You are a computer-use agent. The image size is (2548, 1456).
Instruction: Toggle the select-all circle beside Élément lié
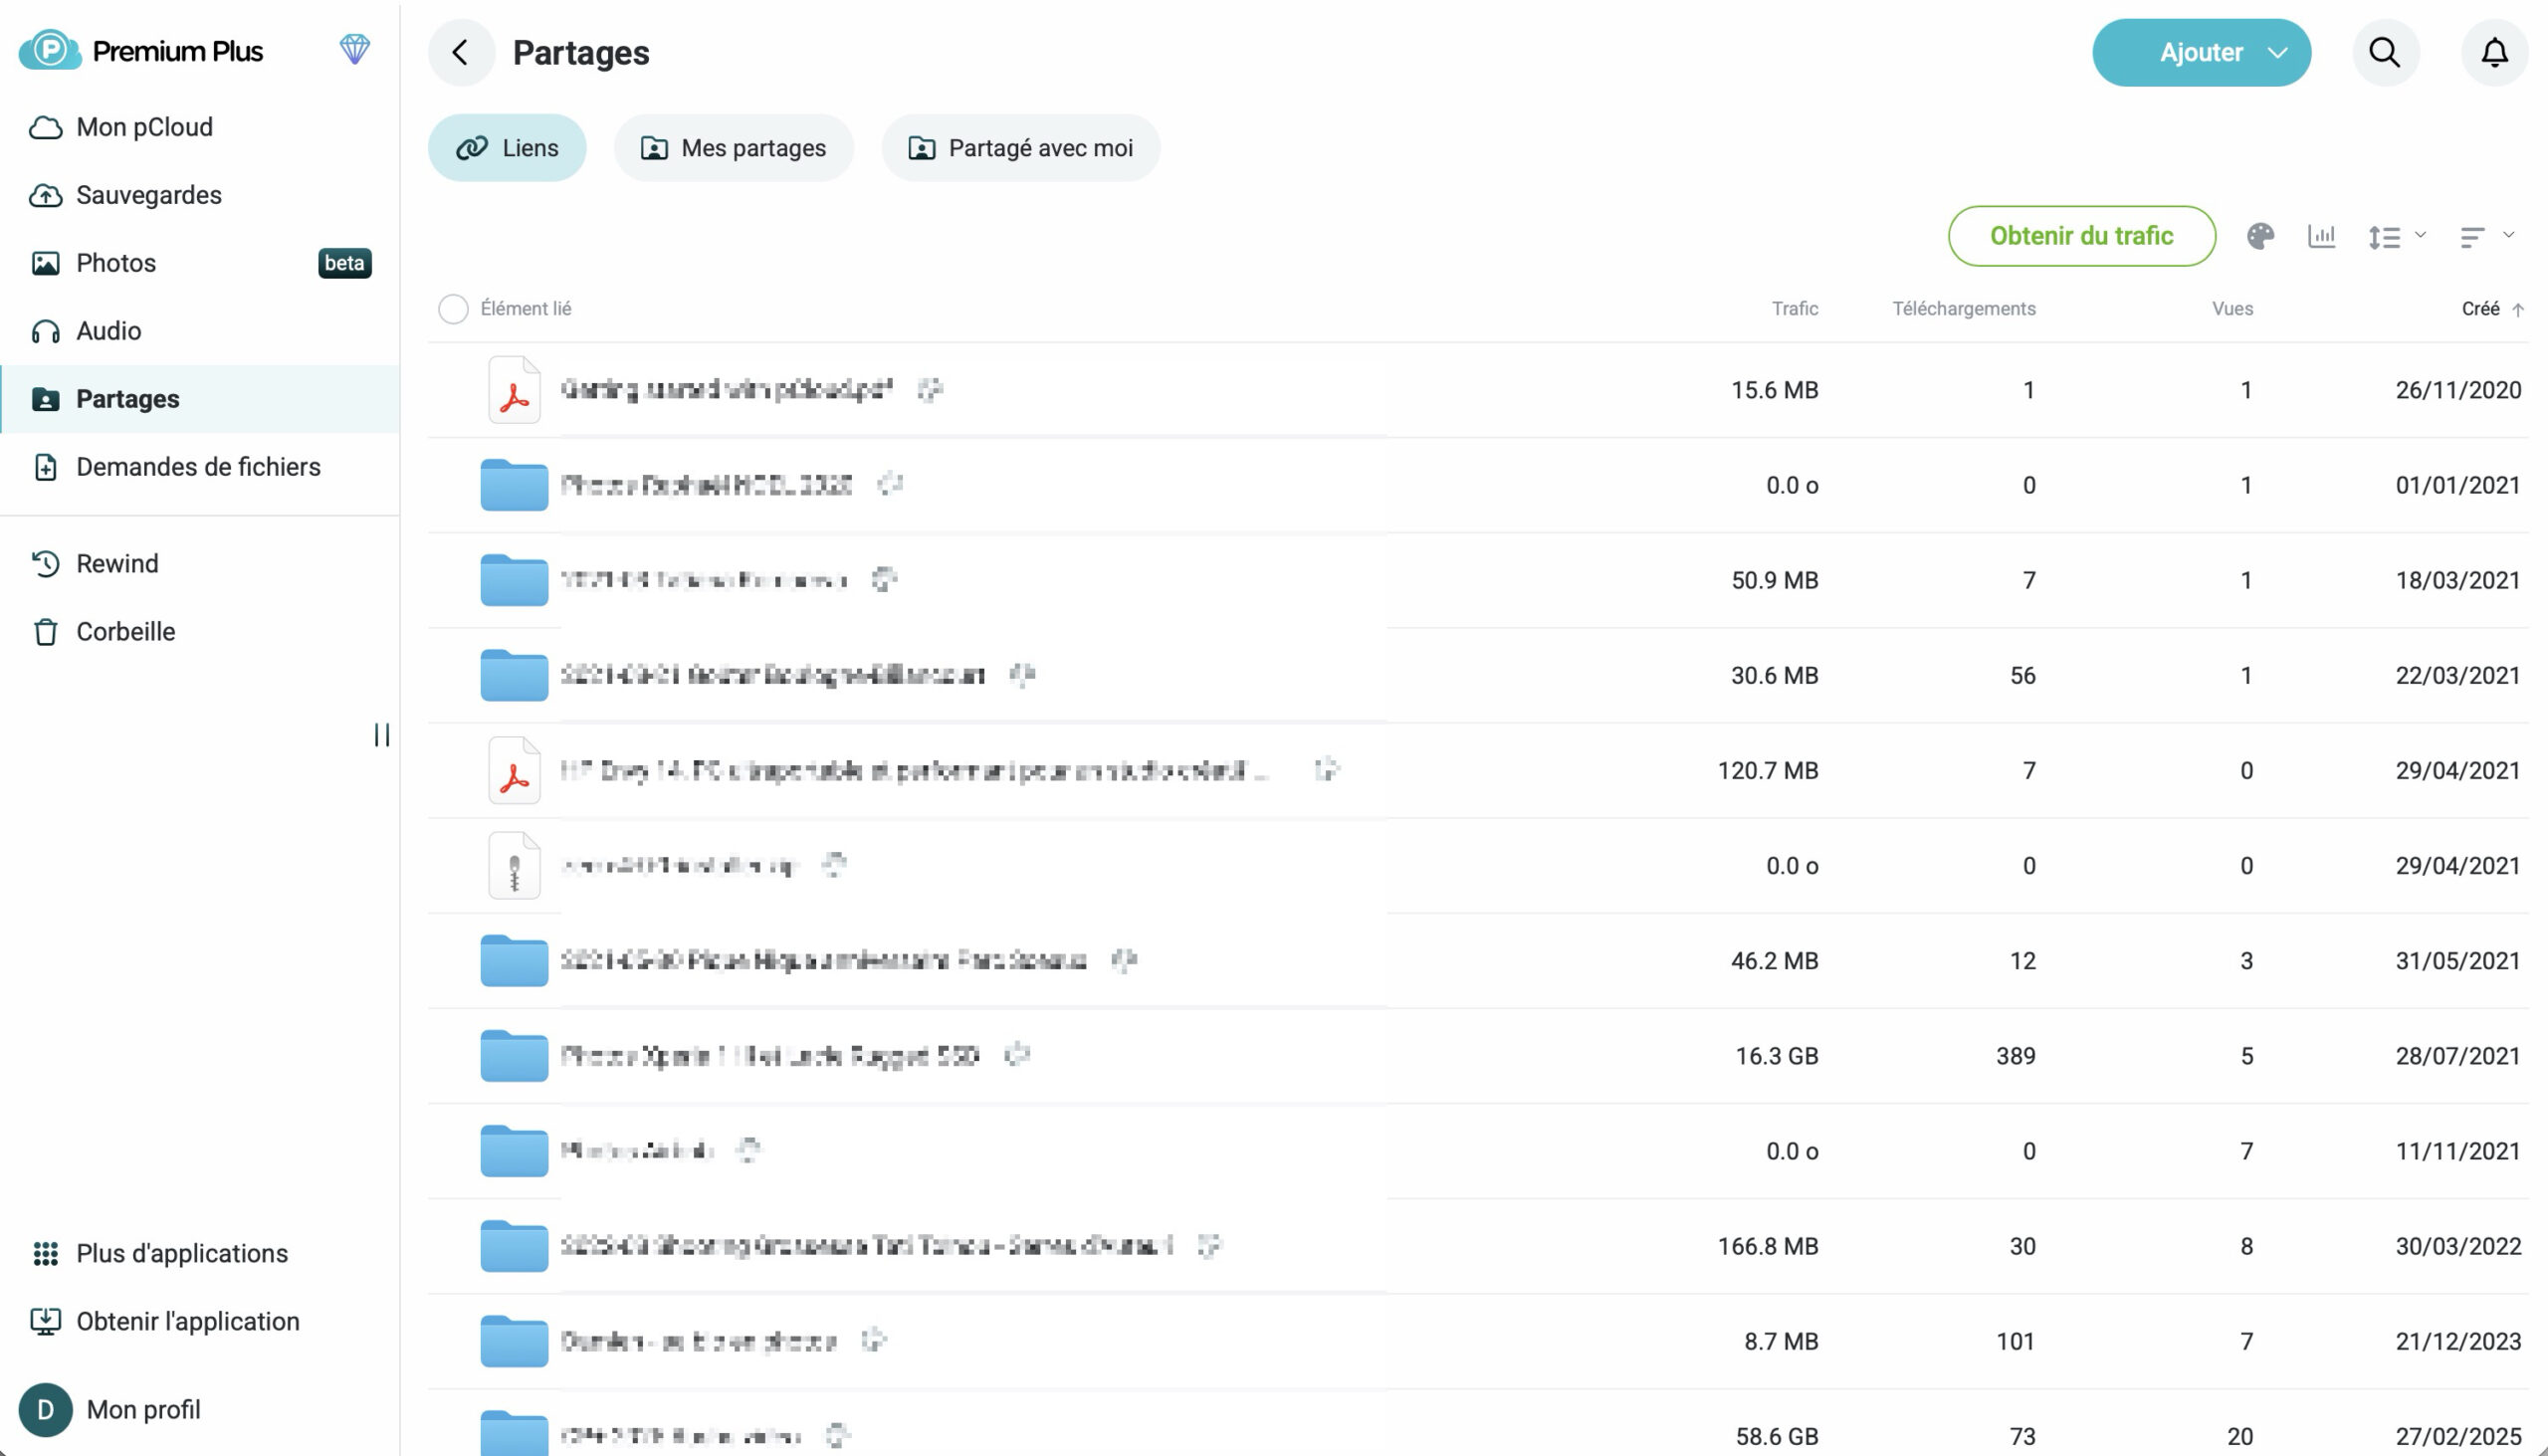[x=453, y=309]
